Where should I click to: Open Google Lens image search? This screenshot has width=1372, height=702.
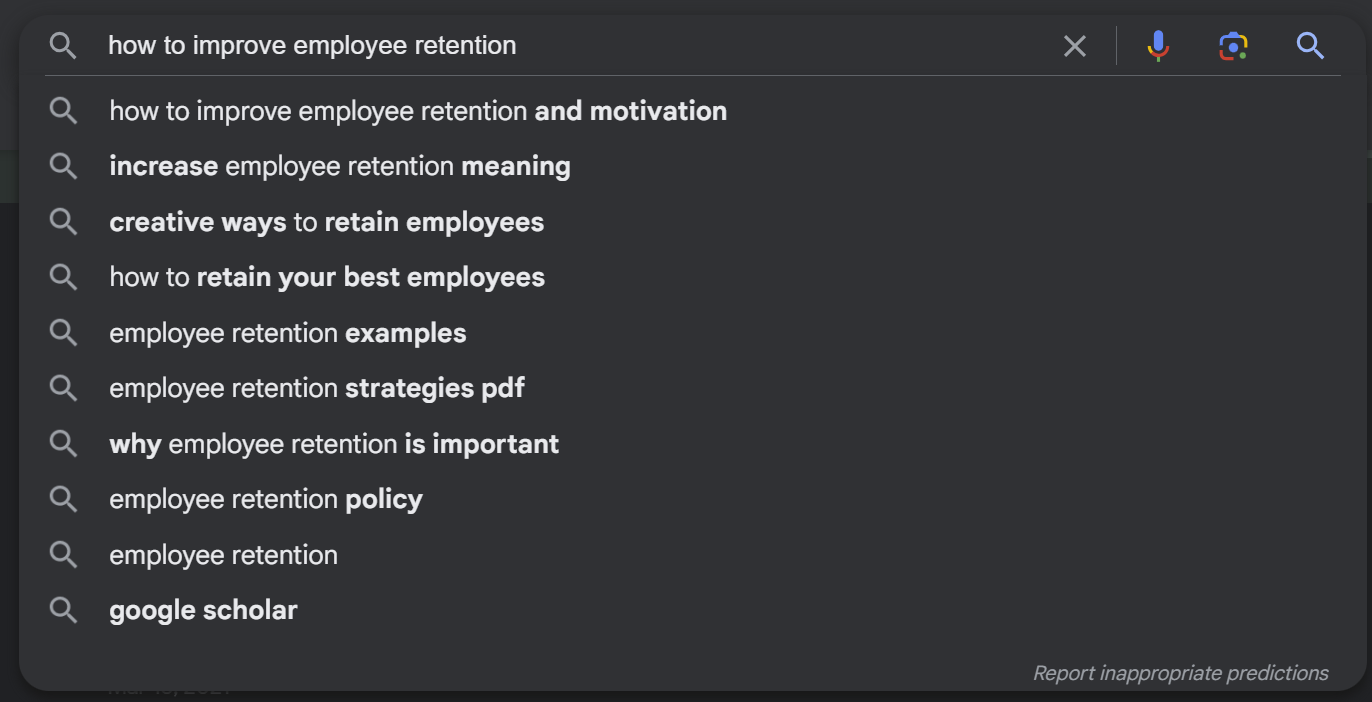(x=1233, y=46)
